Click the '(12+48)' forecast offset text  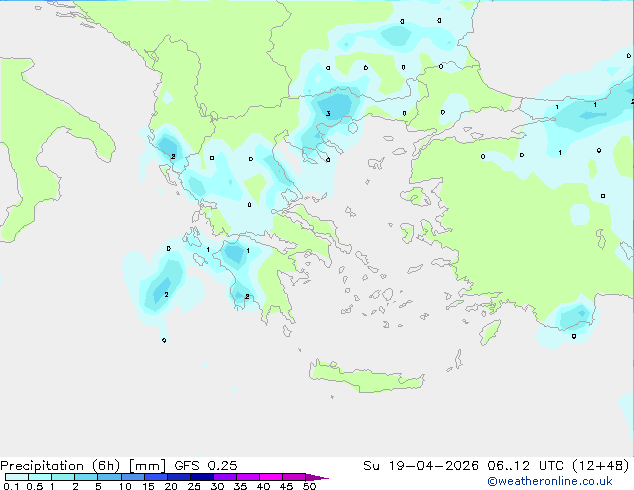[601, 466]
